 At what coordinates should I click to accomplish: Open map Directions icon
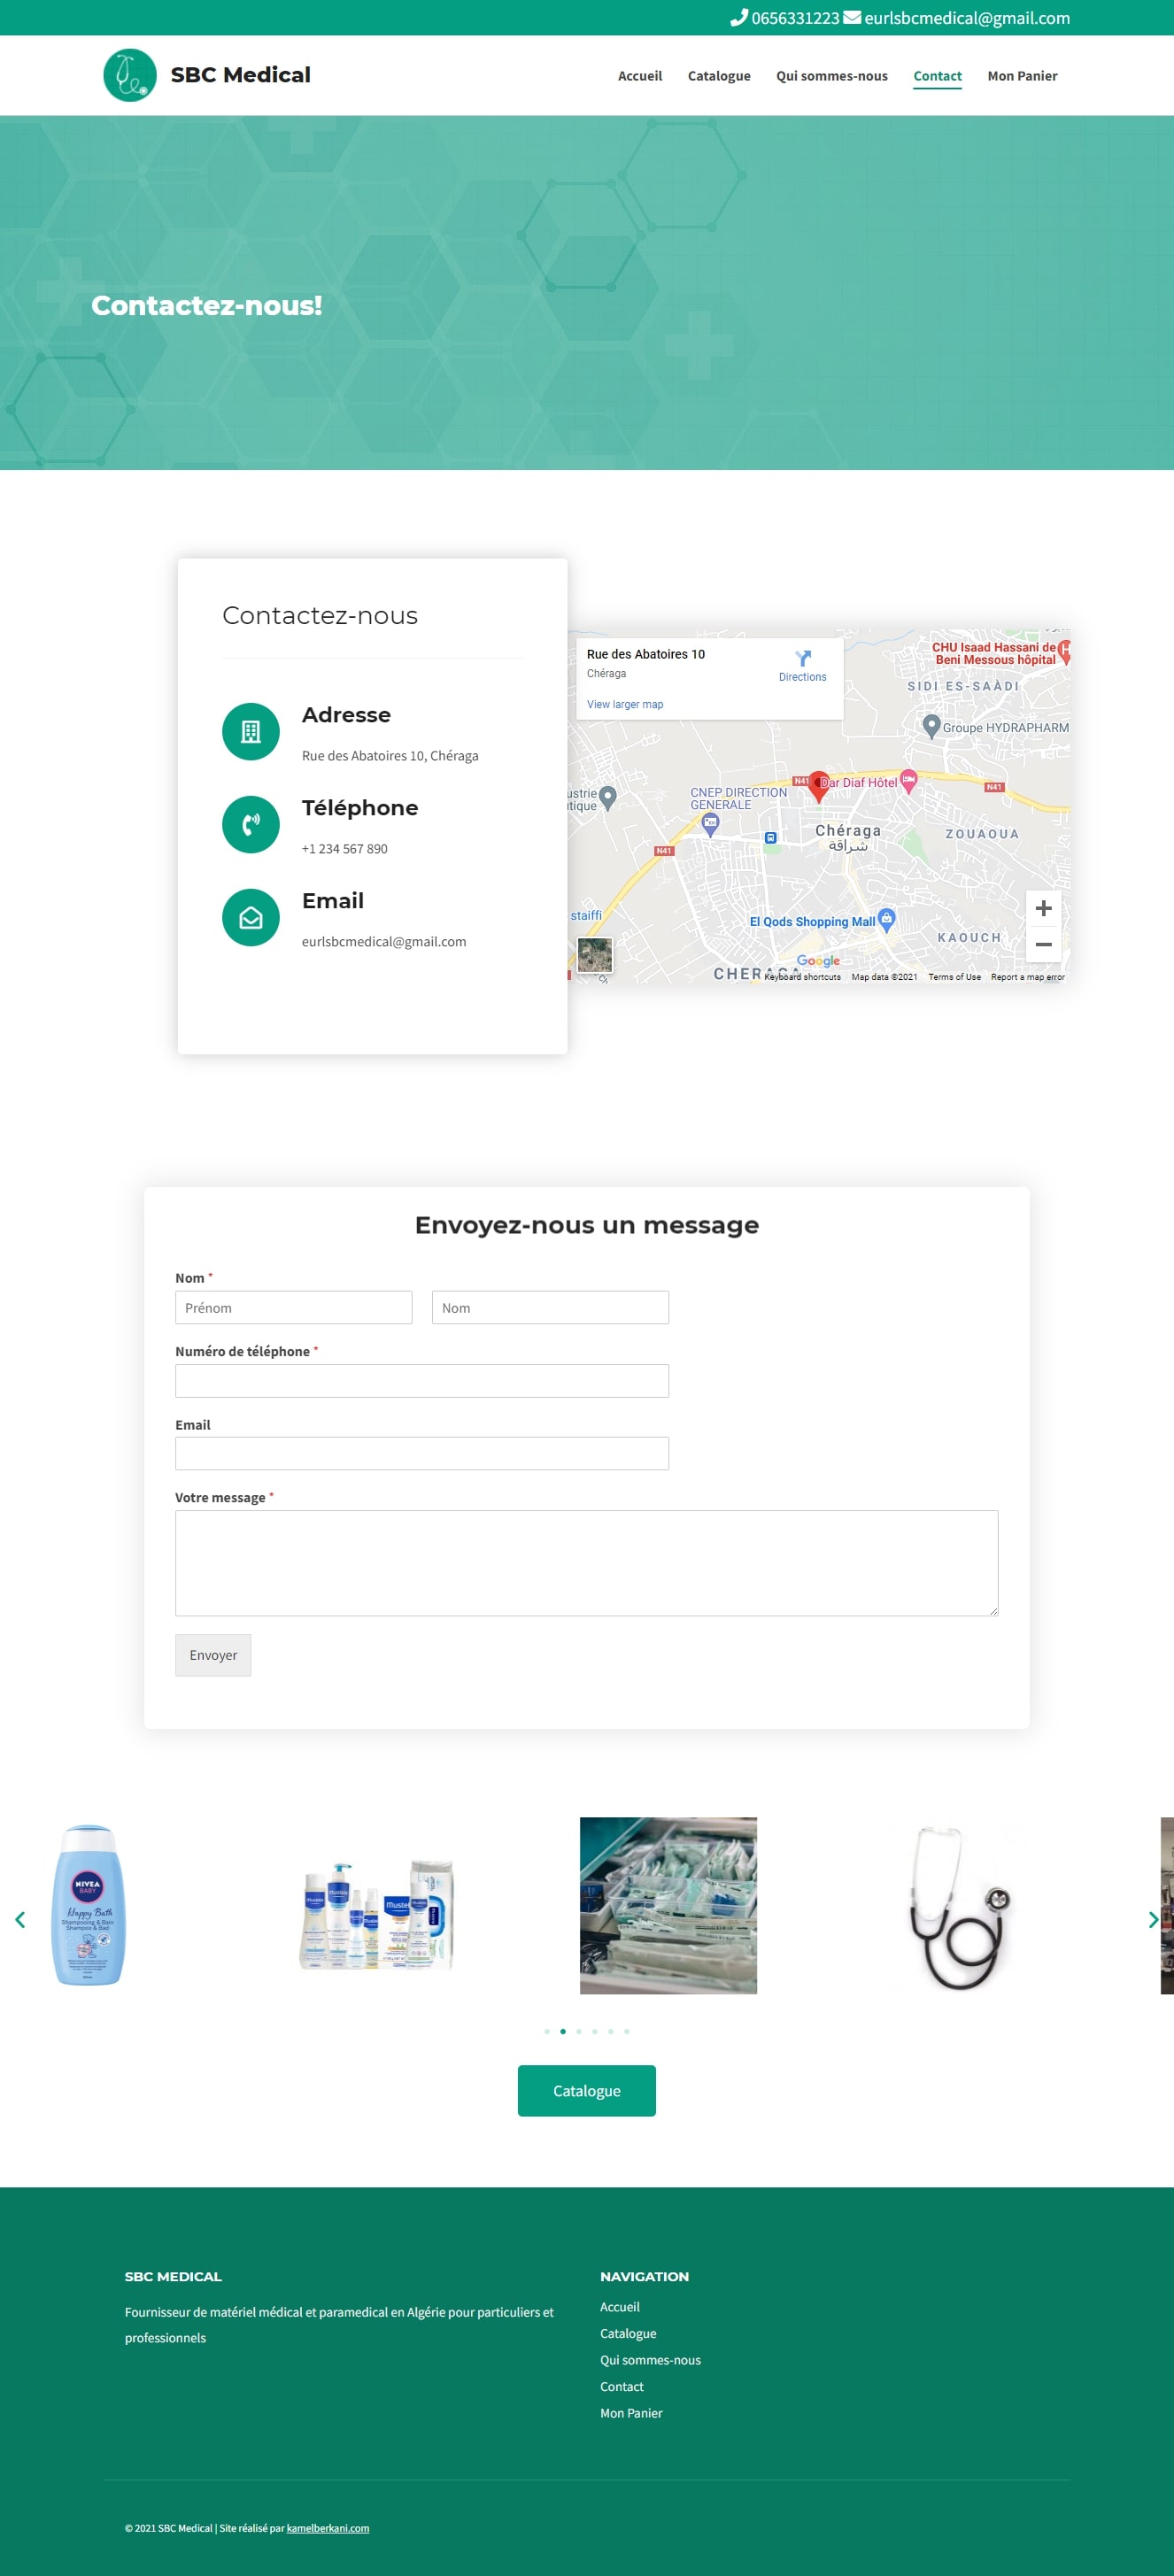click(802, 659)
